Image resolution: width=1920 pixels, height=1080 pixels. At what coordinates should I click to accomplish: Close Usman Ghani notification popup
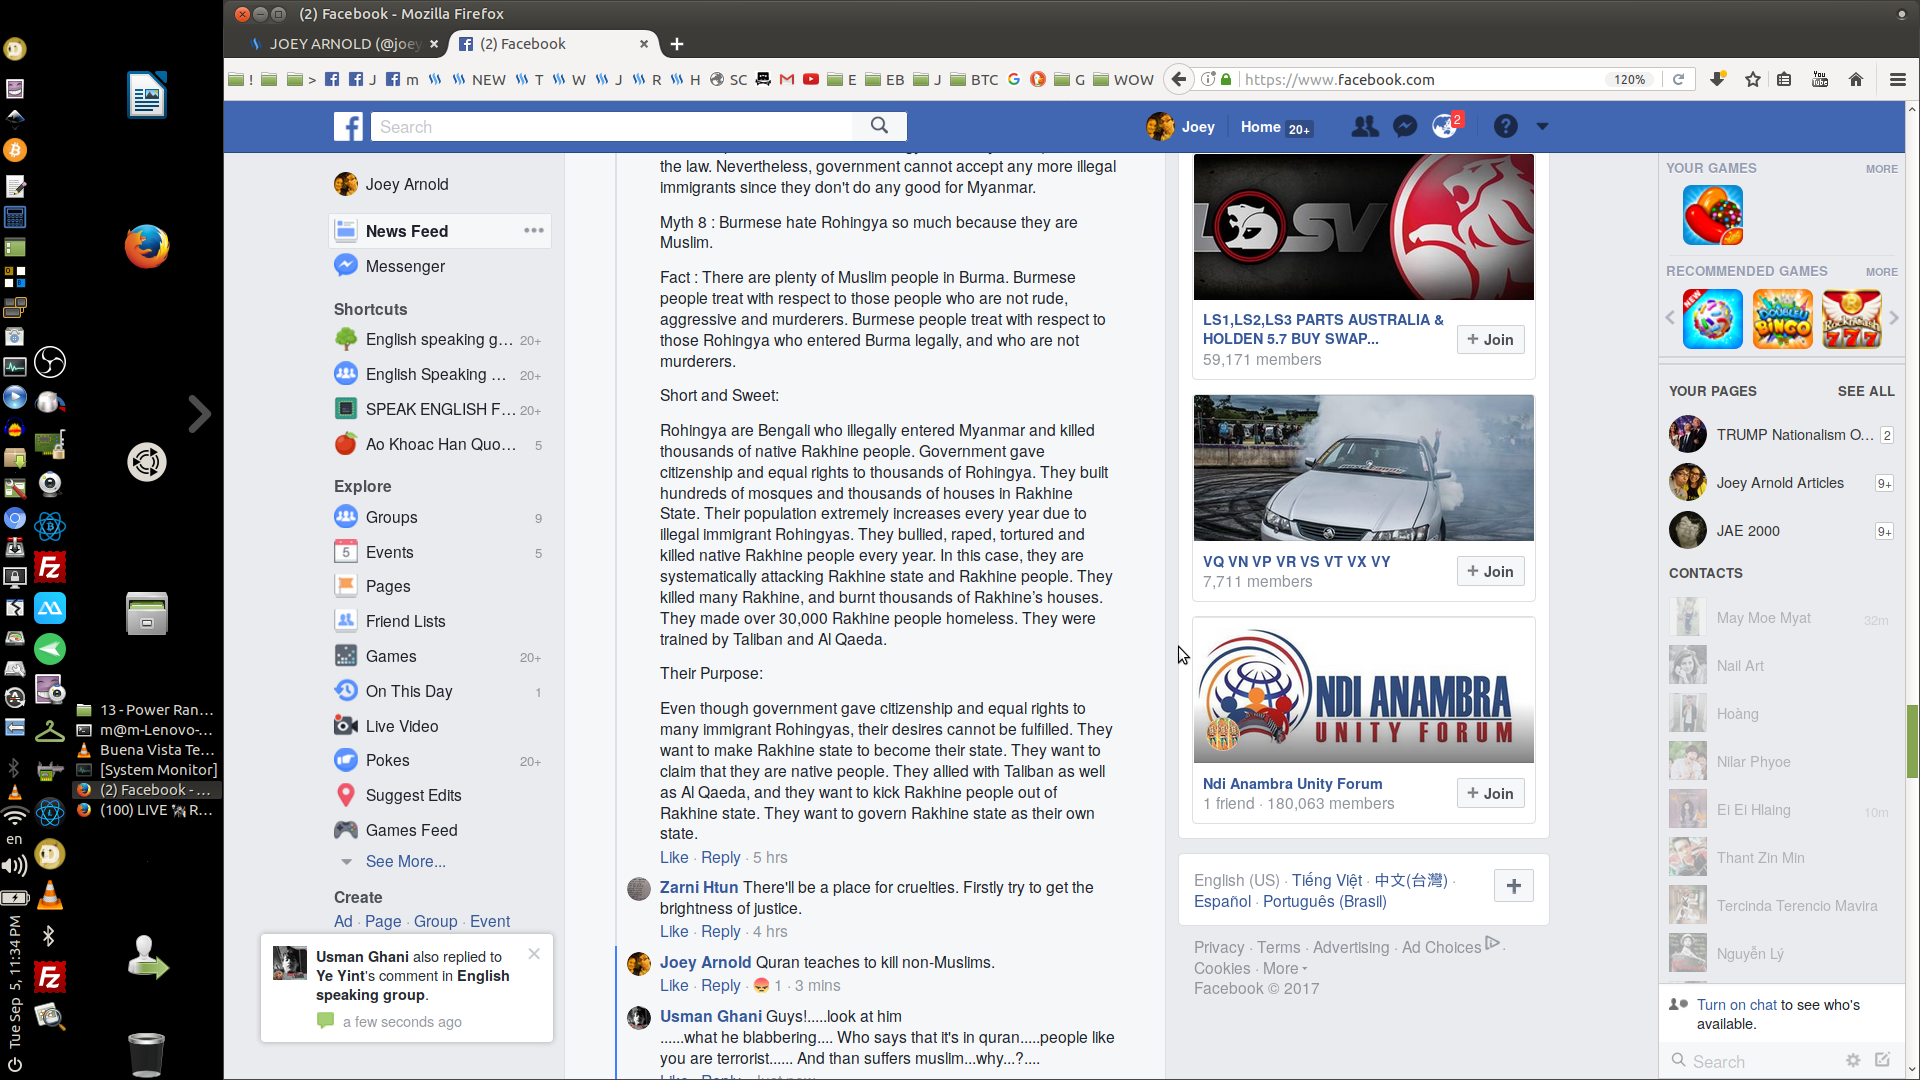pyautogui.click(x=534, y=954)
